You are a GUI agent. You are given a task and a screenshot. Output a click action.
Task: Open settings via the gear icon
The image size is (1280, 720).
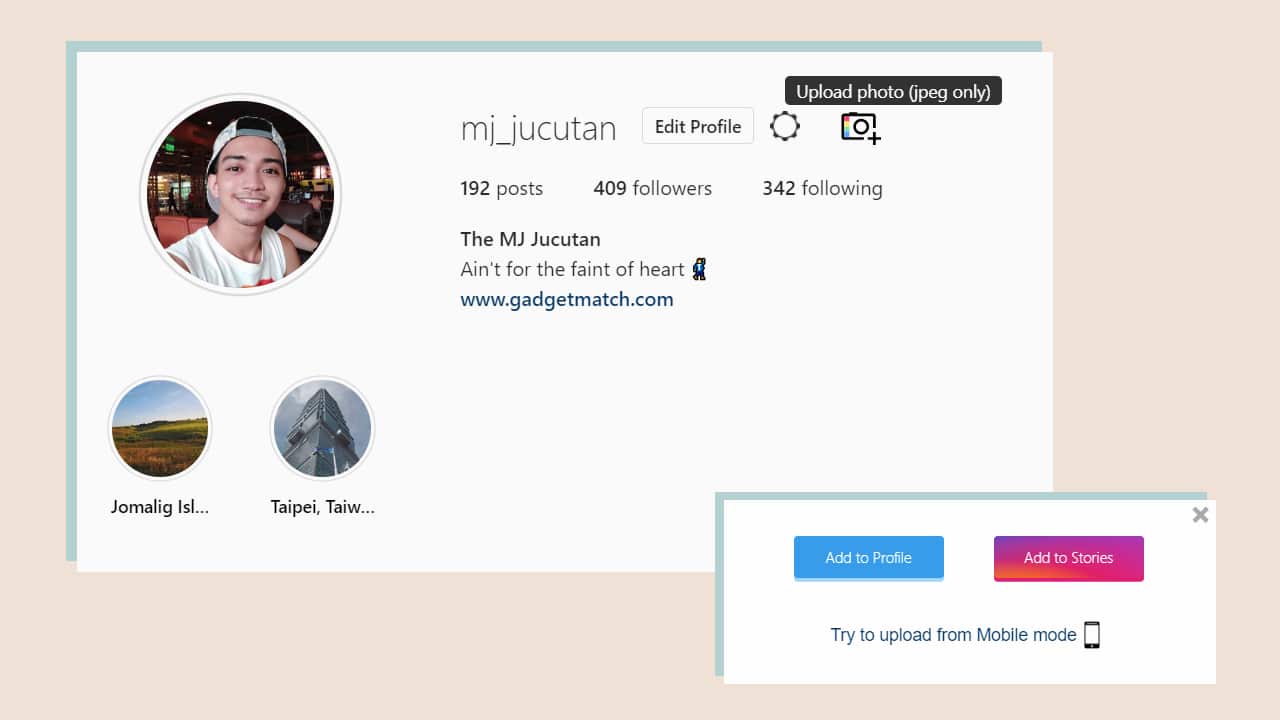785,127
